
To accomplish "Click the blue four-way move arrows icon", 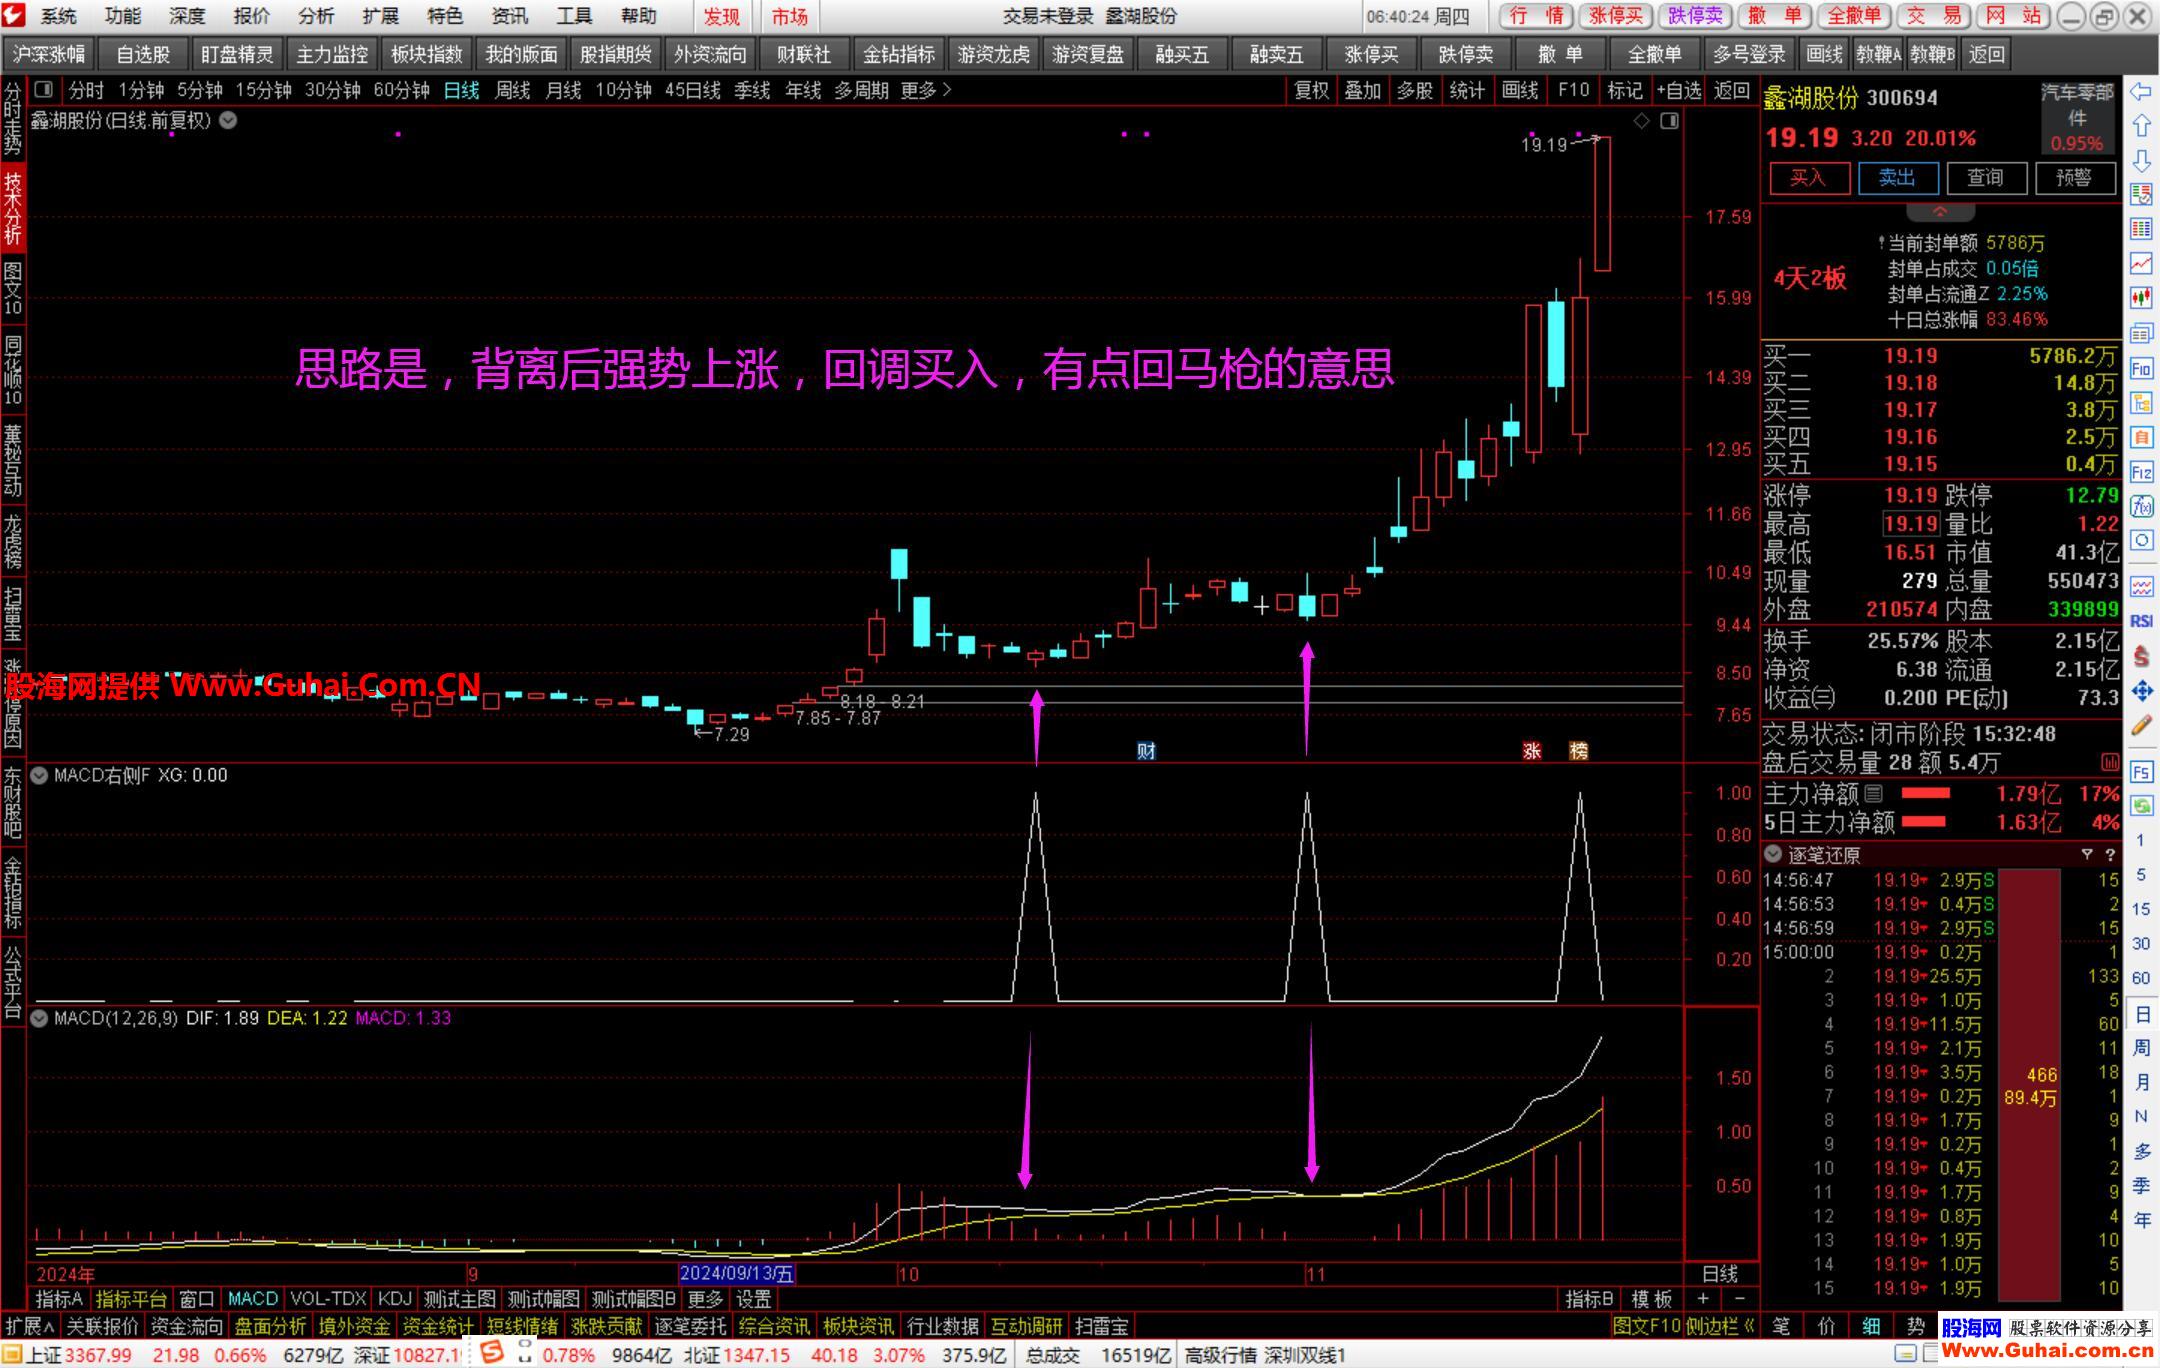I will point(2141,690).
